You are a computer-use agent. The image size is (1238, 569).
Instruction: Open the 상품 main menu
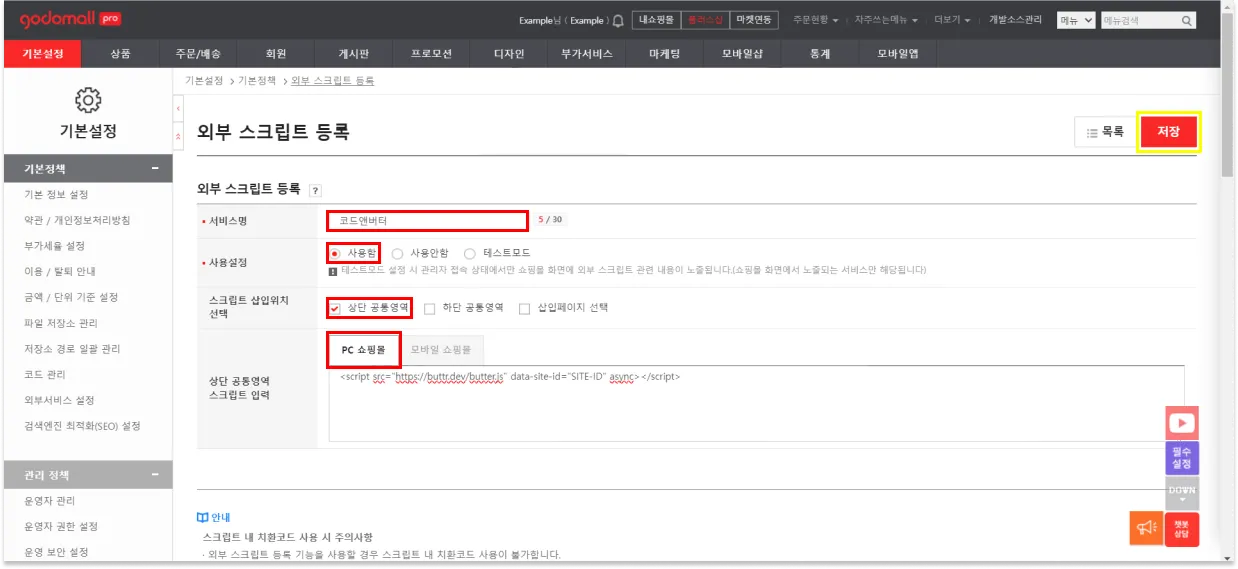(120, 54)
